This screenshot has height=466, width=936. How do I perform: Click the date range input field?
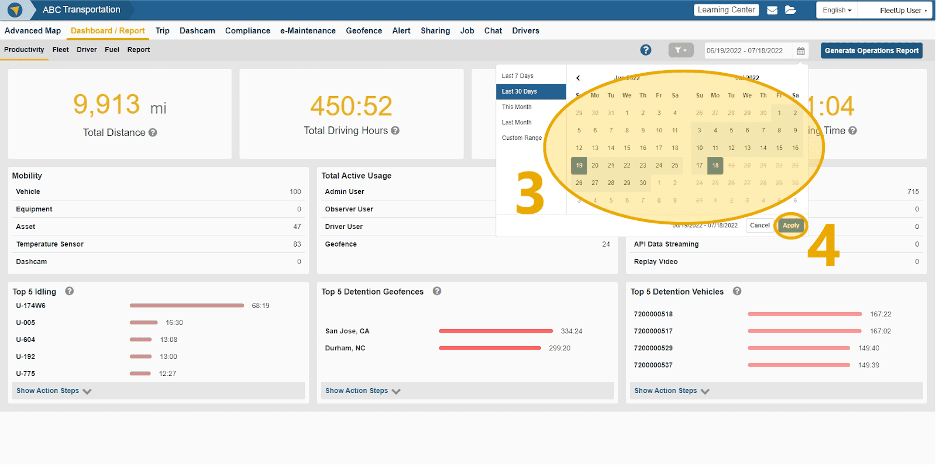click(x=749, y=50)
